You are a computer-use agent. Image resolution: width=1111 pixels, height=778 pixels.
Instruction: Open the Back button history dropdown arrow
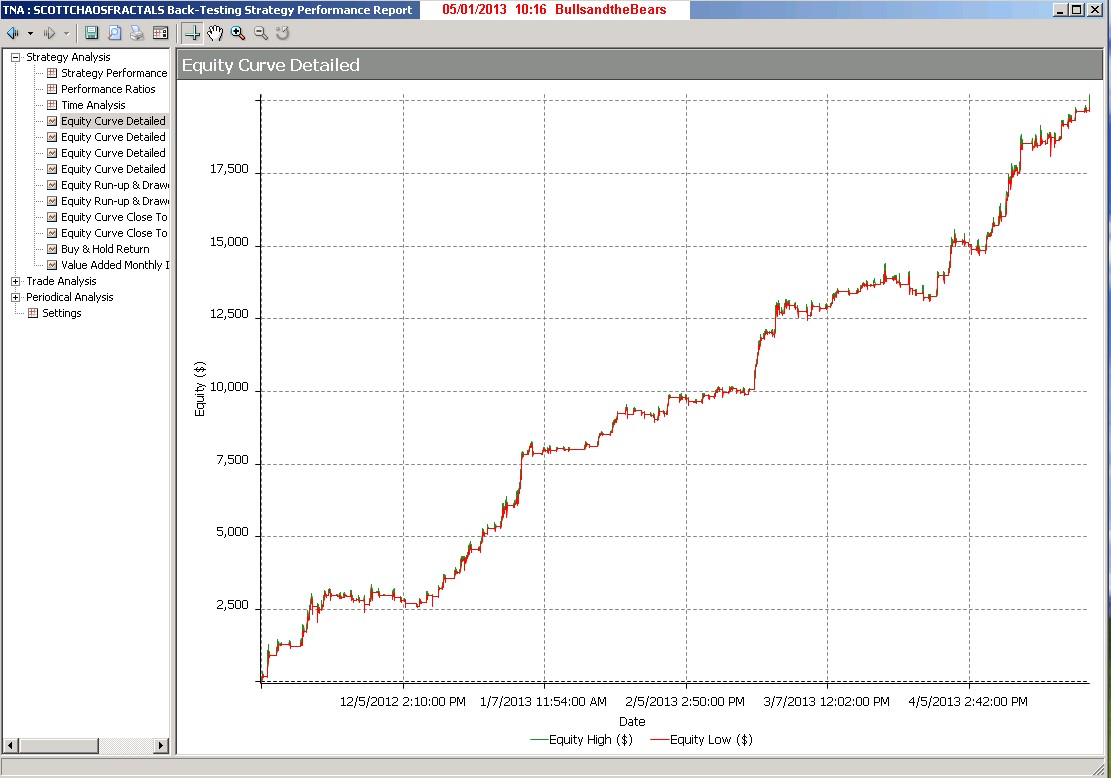pyautogui.click(x=30, y=33)
